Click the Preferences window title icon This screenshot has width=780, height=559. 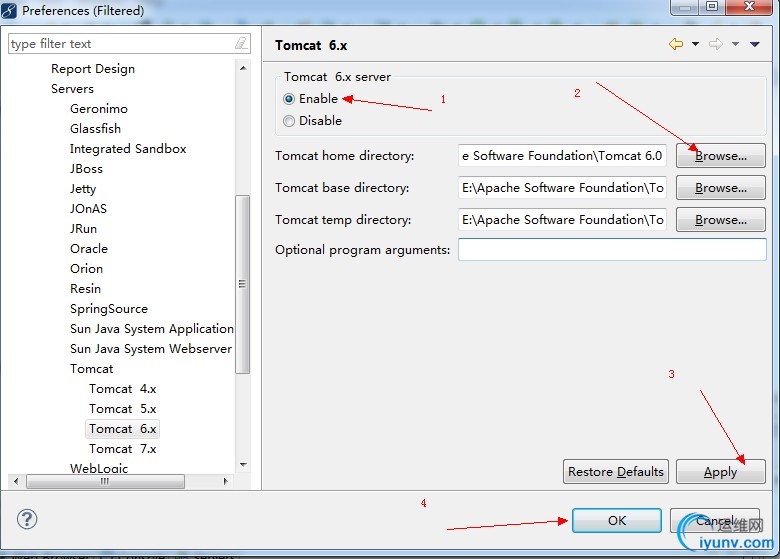coord(9,10)
